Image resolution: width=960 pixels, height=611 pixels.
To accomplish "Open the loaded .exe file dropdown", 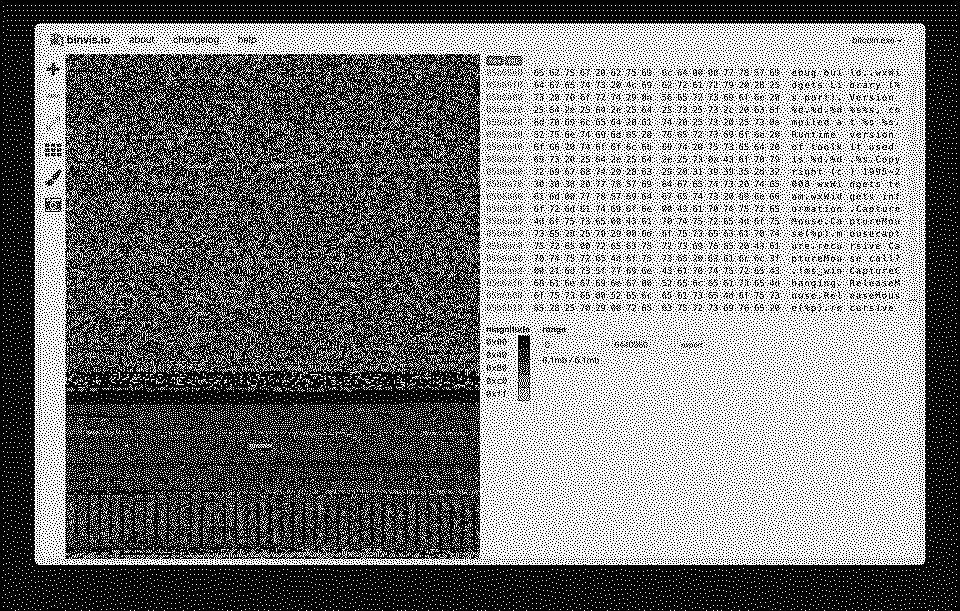I will pyautogui.click(x=877, y=40).
